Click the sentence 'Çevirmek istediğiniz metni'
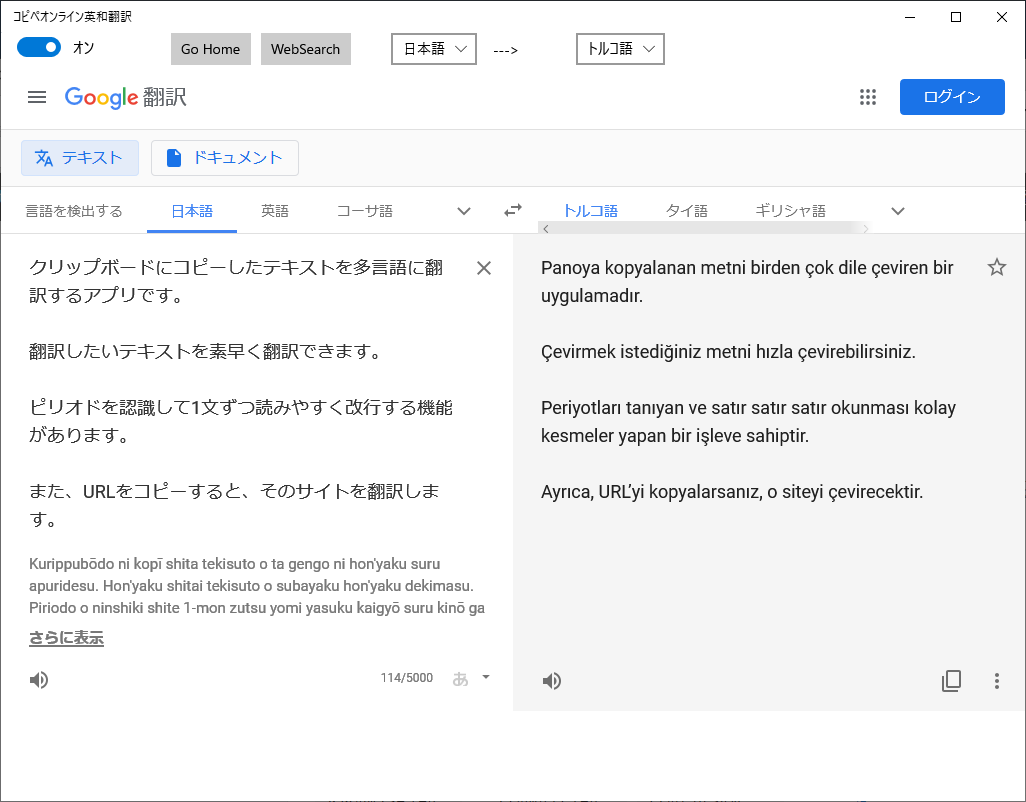This screenshot has height=802, width=1026. click(646, 352)
